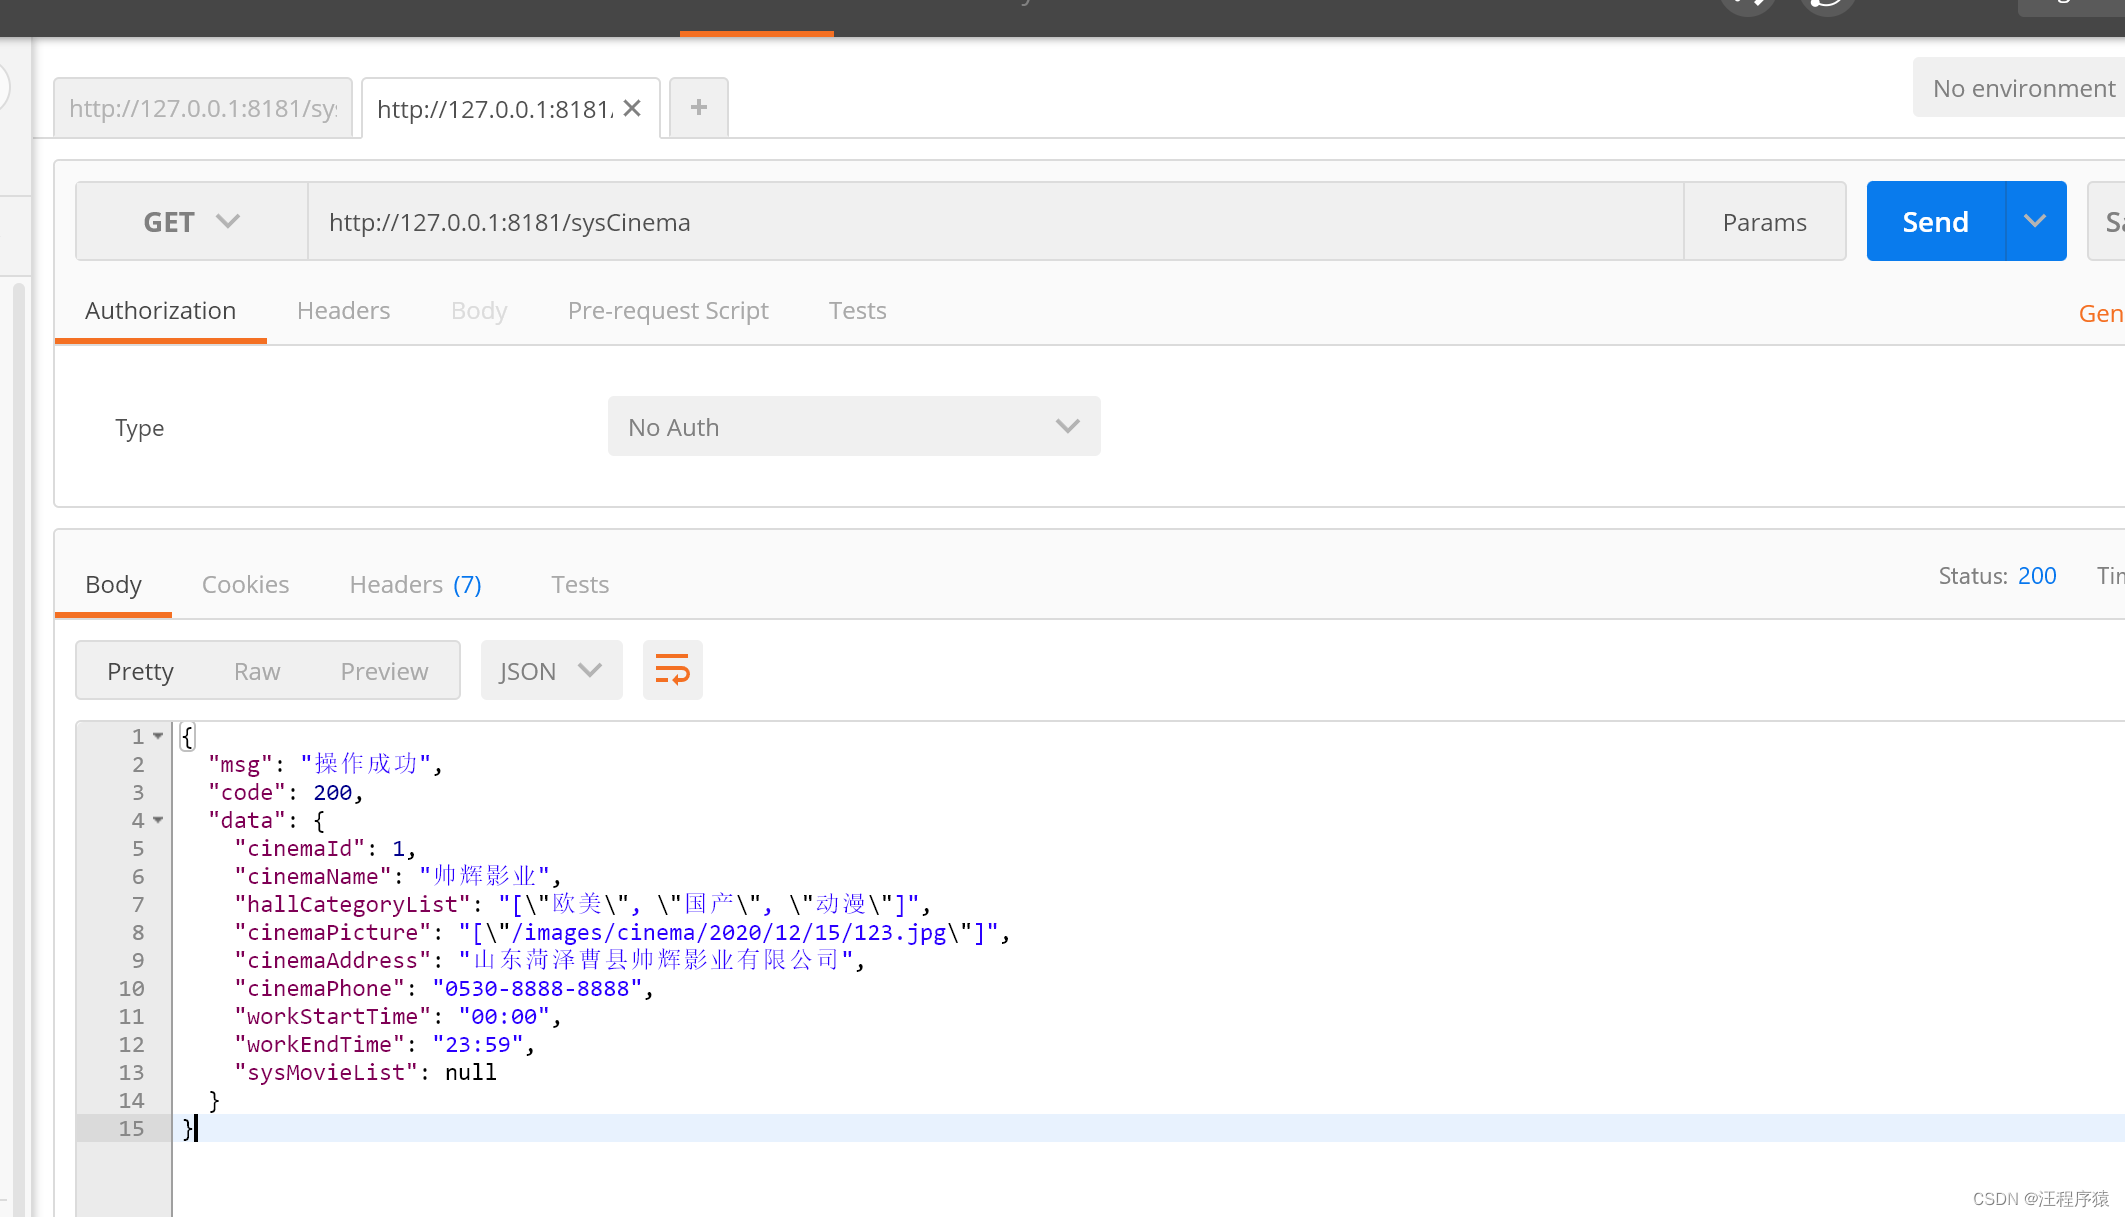Viewport: 2125px width, 1217px height.
Task: Close the active request tab
Action: [632, 108]
